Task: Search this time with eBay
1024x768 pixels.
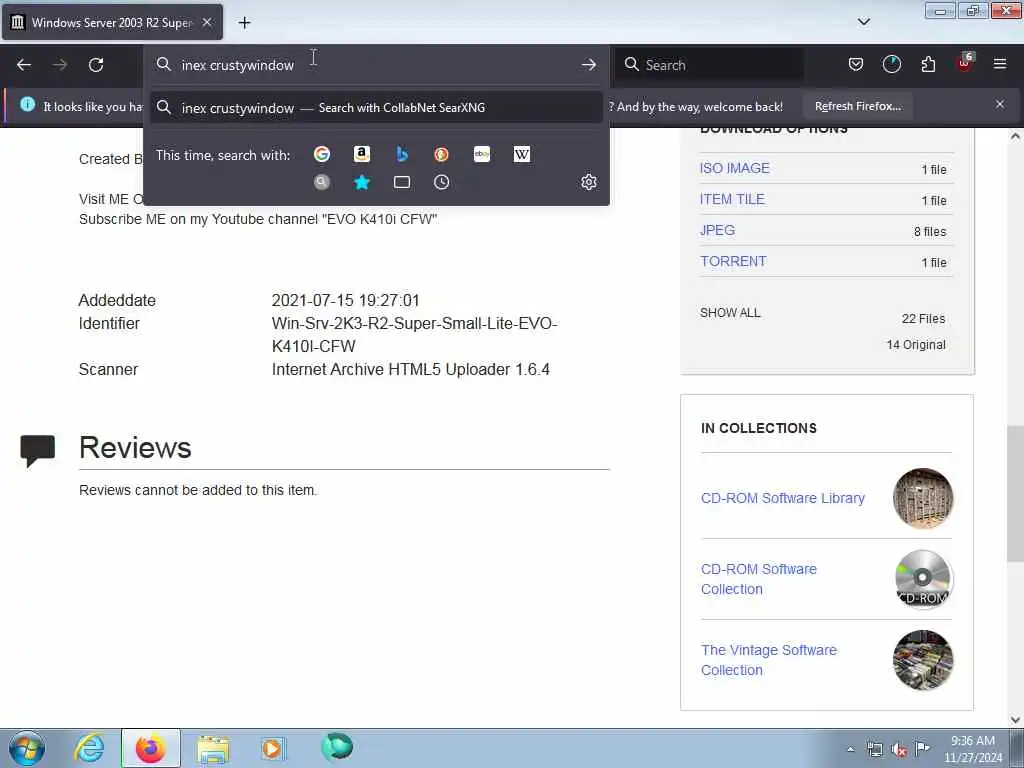Action: click(x=482, y=154)
